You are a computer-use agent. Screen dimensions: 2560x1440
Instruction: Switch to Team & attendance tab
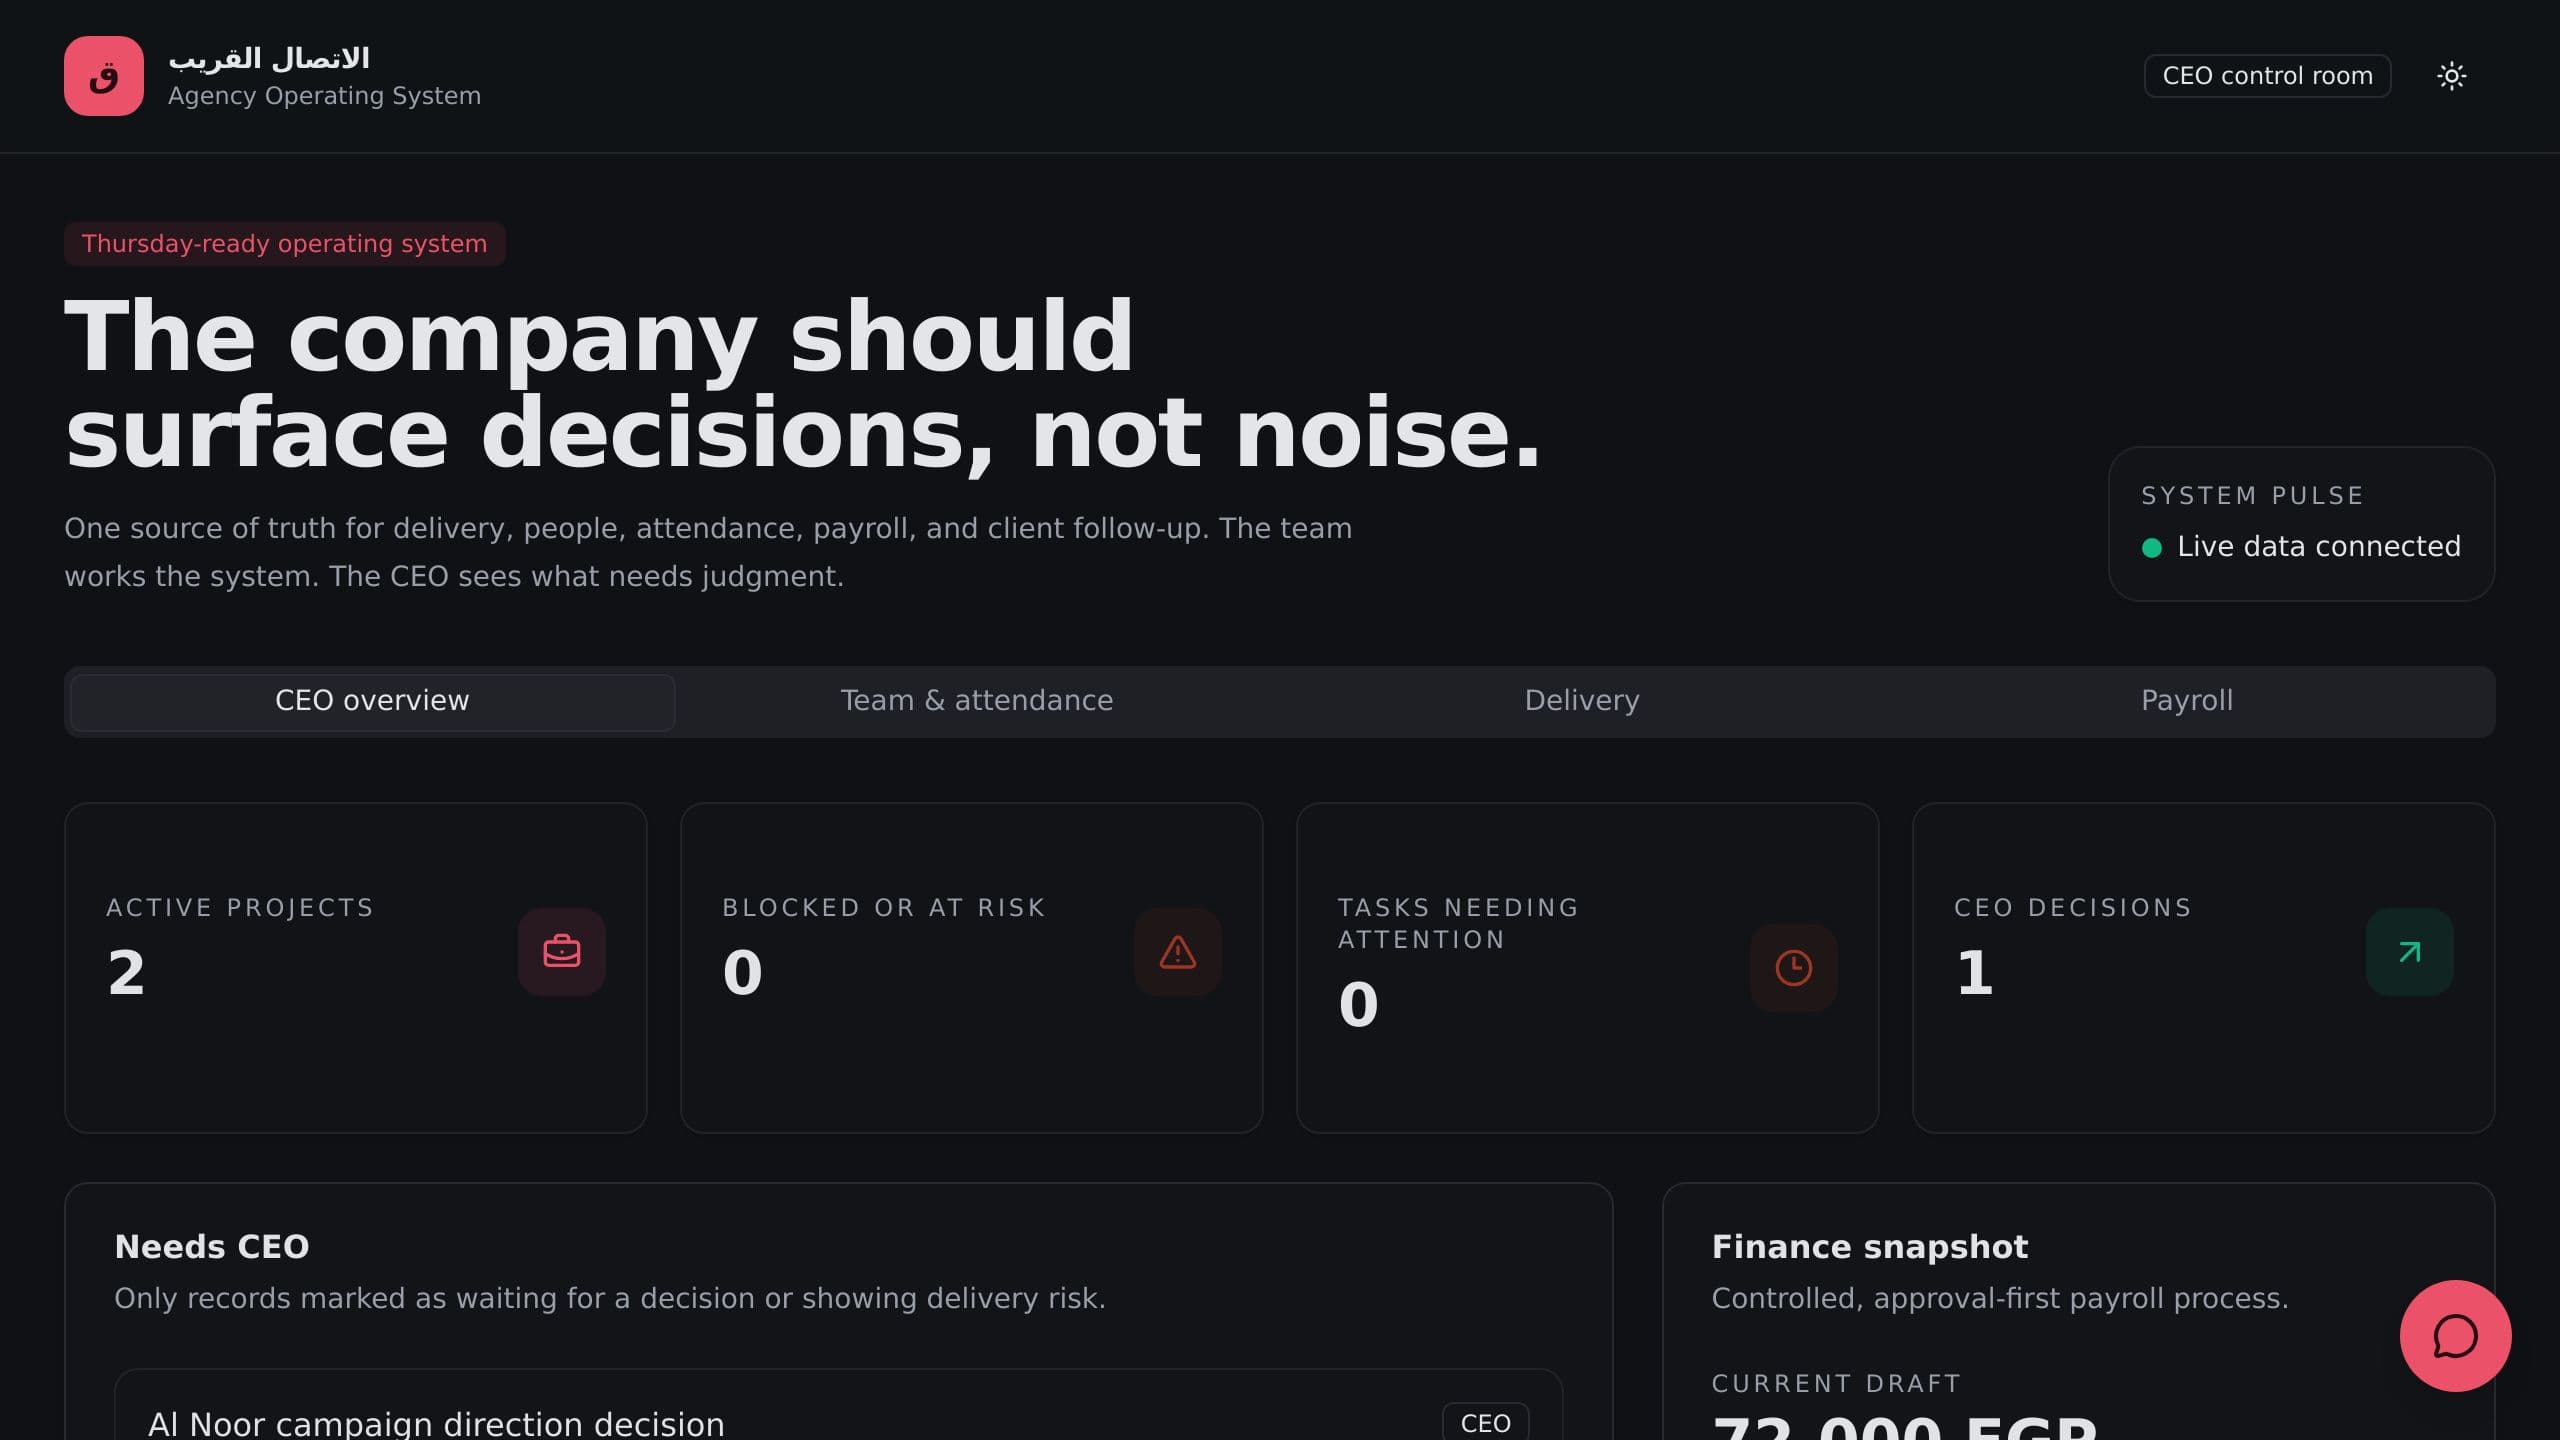click(977, 701)
